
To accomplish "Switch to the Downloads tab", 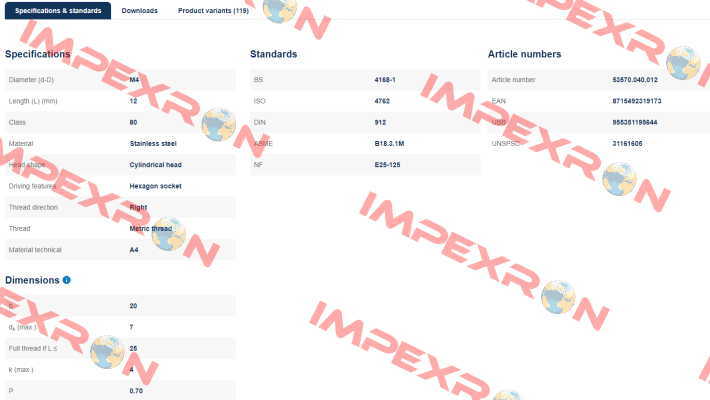I will (139, 10).
